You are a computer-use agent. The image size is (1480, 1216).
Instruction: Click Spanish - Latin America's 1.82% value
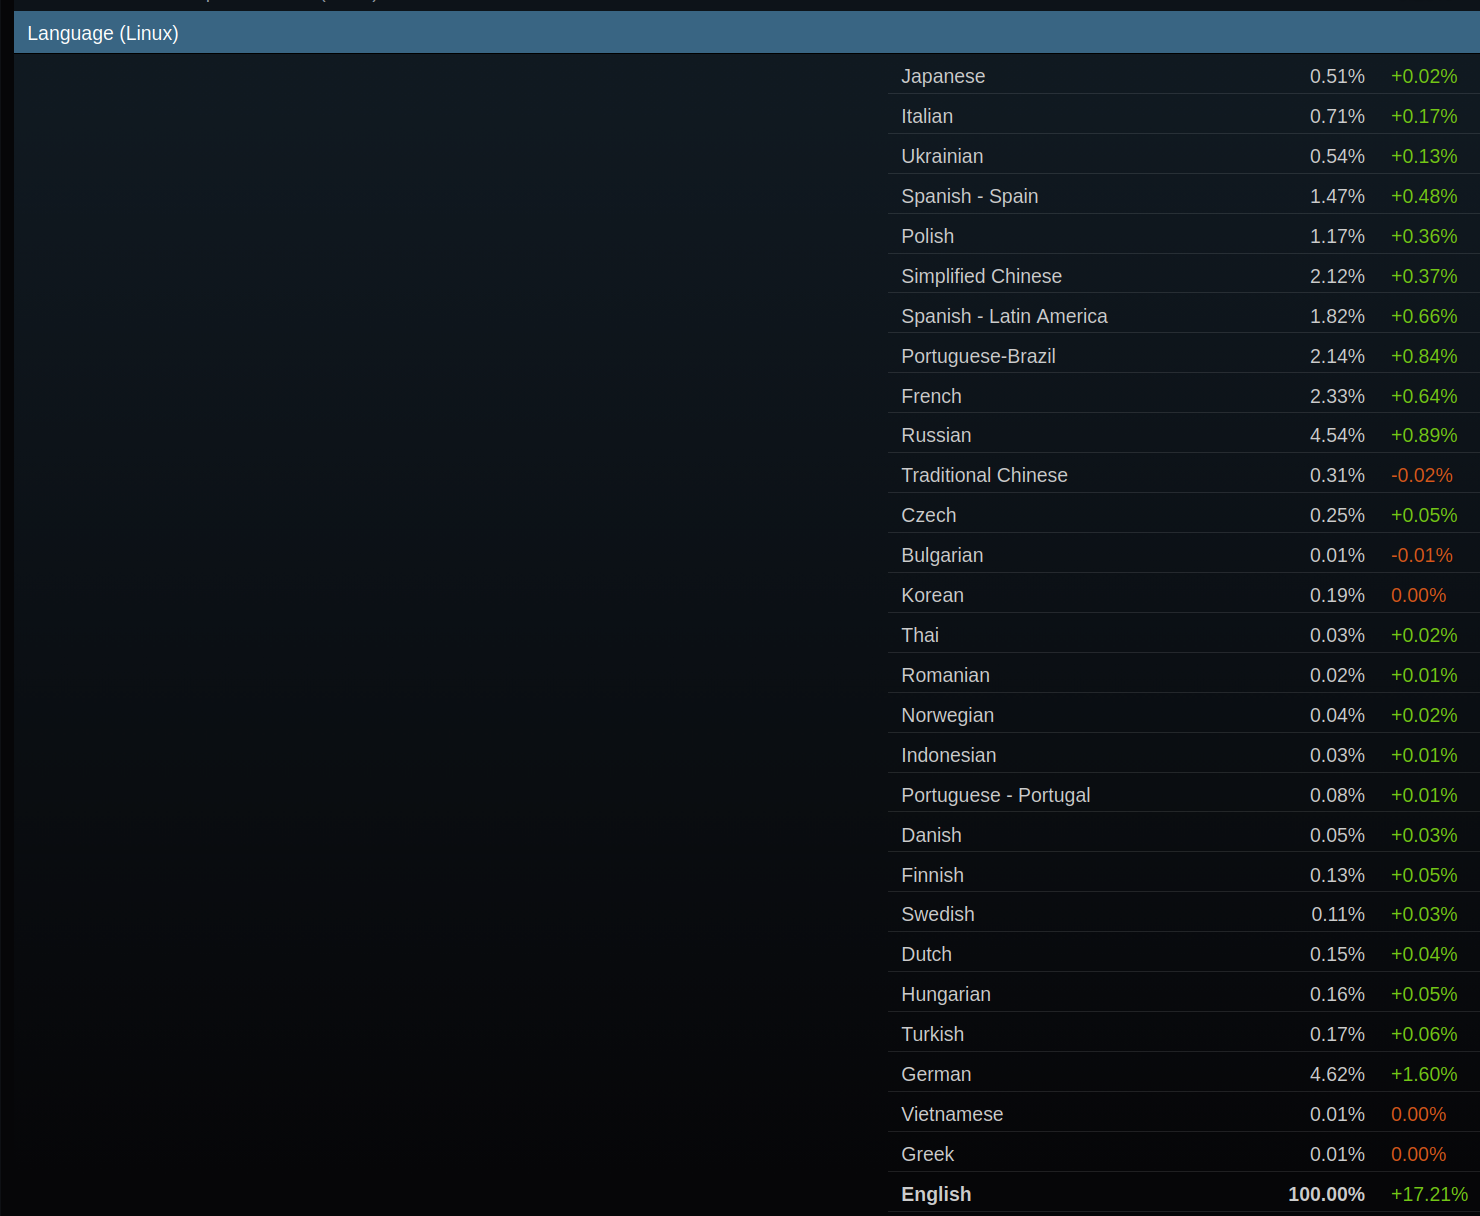(1337, 316)
